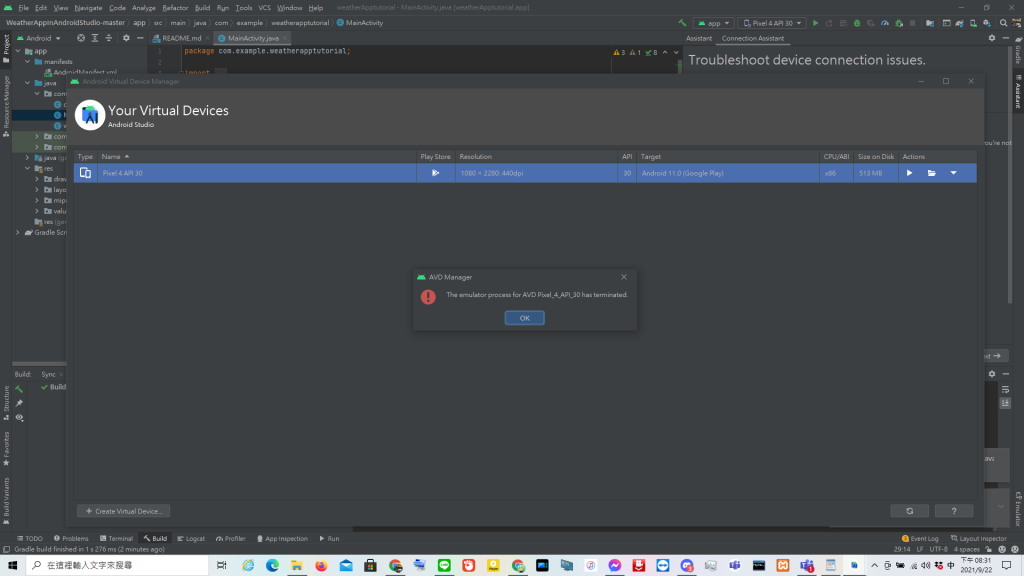The image size is (1024, 576).
Task: Open the Logcat tool window
Action: (x=191, y=539)
